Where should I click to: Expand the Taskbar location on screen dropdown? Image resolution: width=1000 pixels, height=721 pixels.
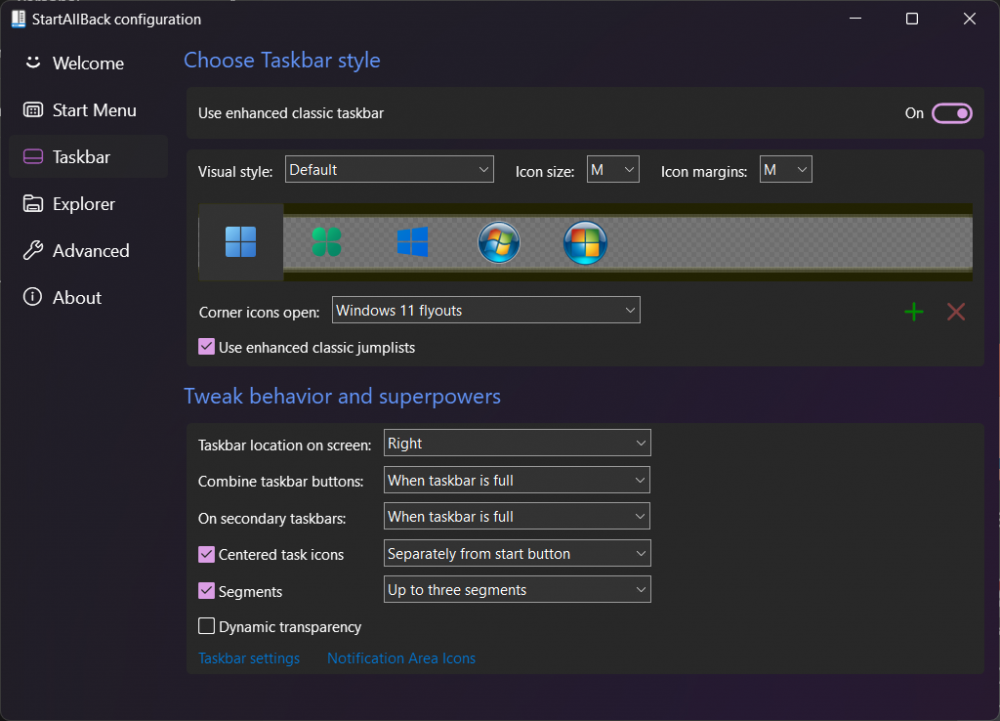tap(517, 443)
